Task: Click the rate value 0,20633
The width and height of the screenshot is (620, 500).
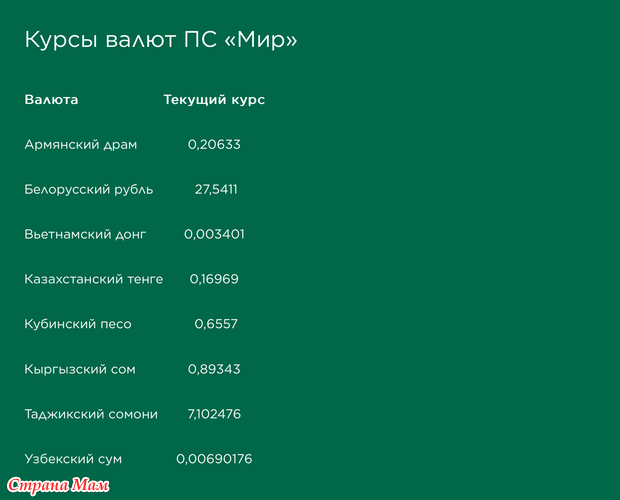Action: pos(214,145)
